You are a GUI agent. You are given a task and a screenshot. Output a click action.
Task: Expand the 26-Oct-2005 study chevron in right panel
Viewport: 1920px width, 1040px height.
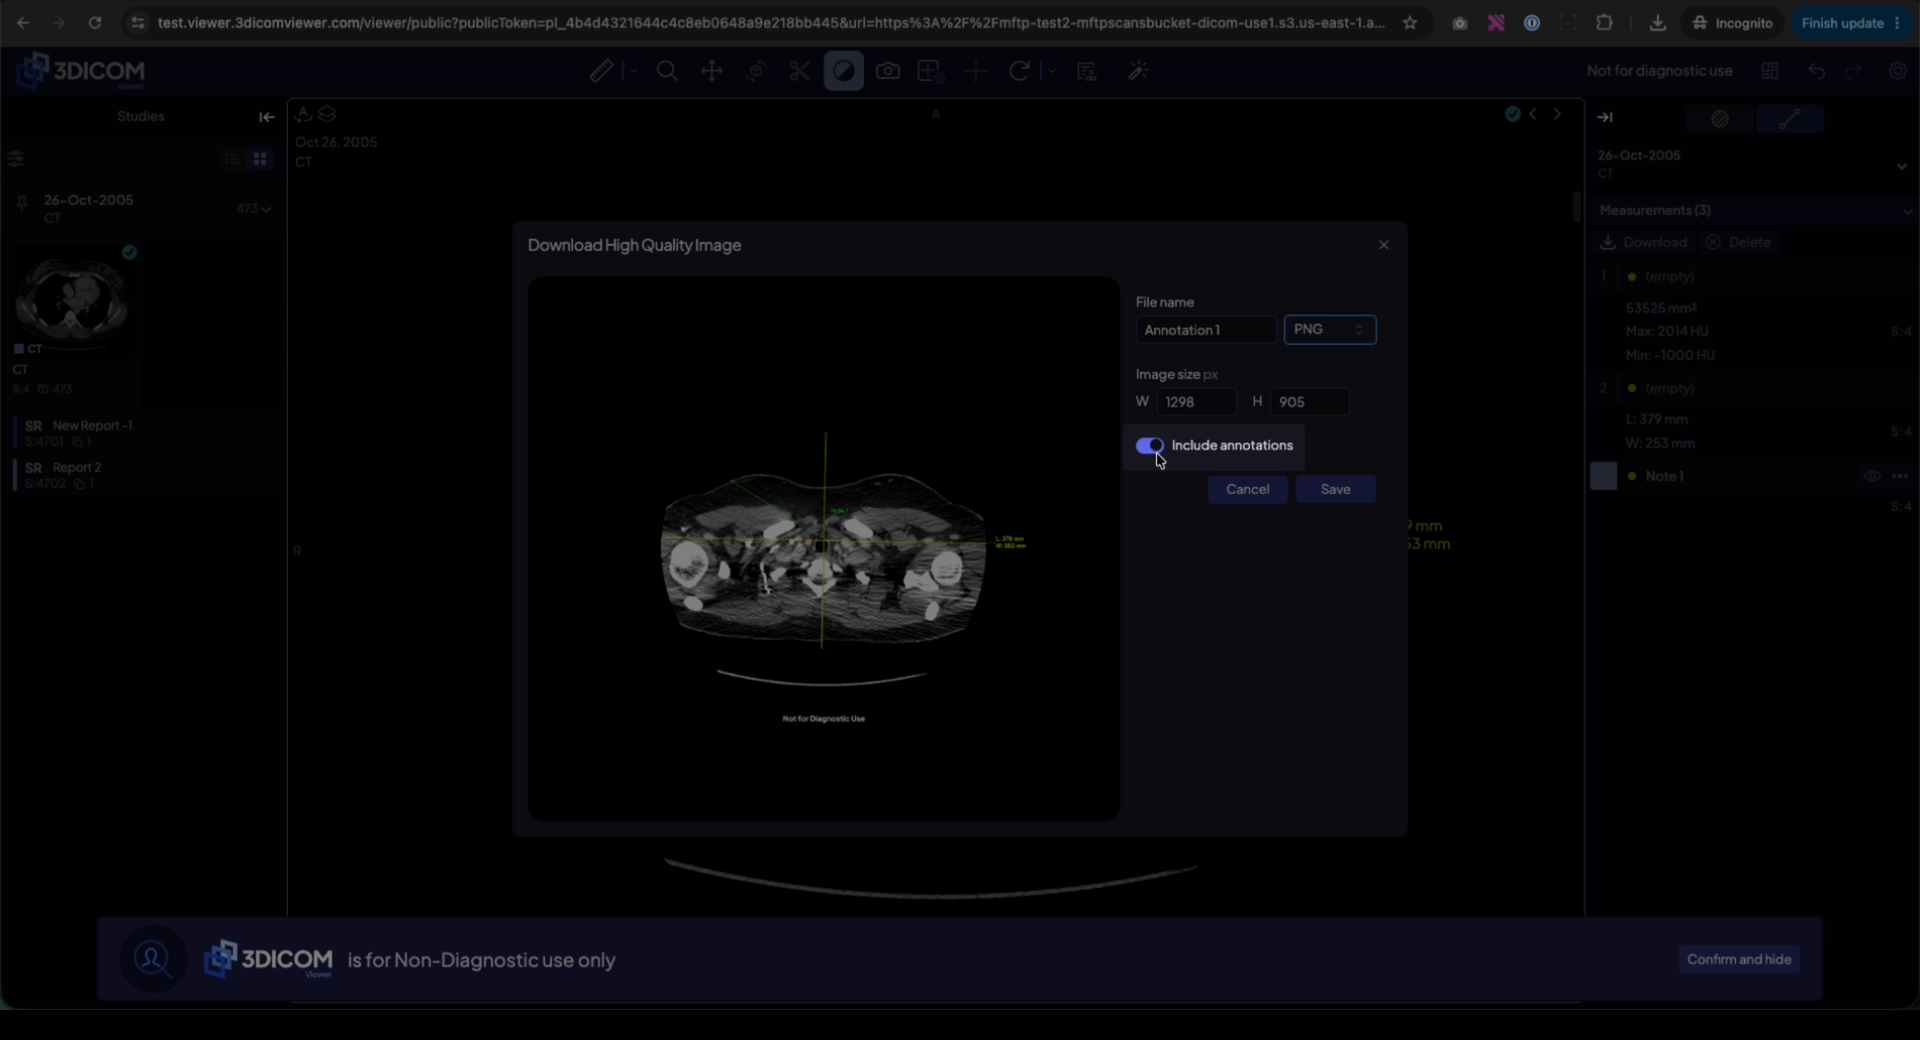click(1901, 166)
